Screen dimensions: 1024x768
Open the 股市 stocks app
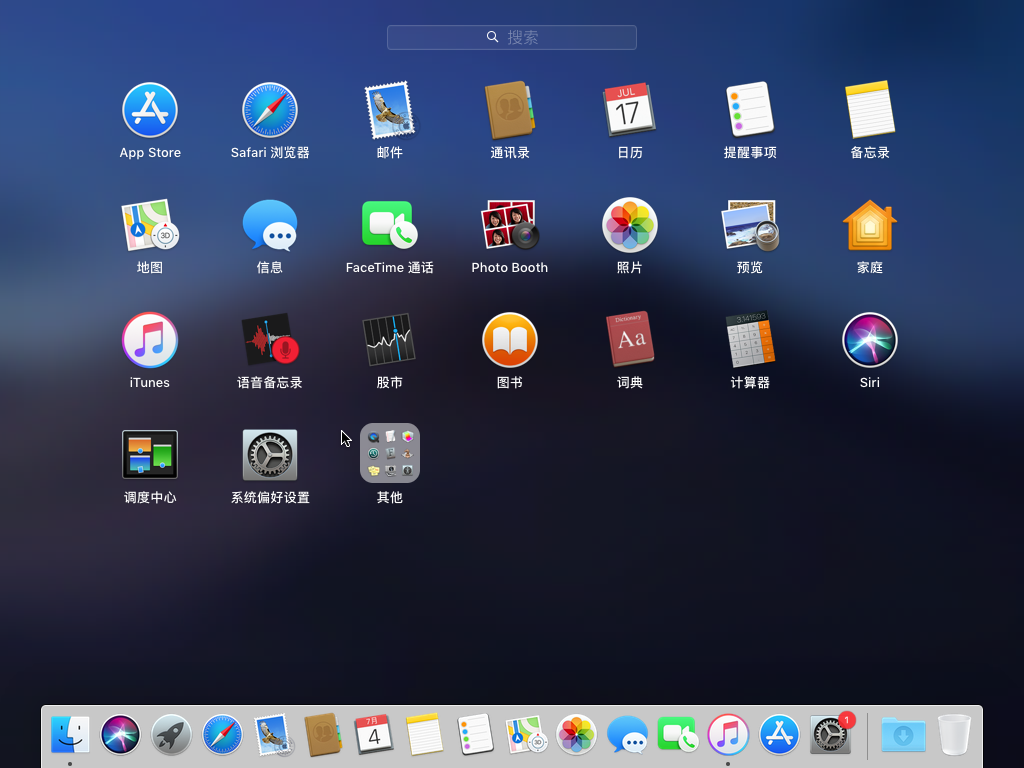(x=390, y=340)
